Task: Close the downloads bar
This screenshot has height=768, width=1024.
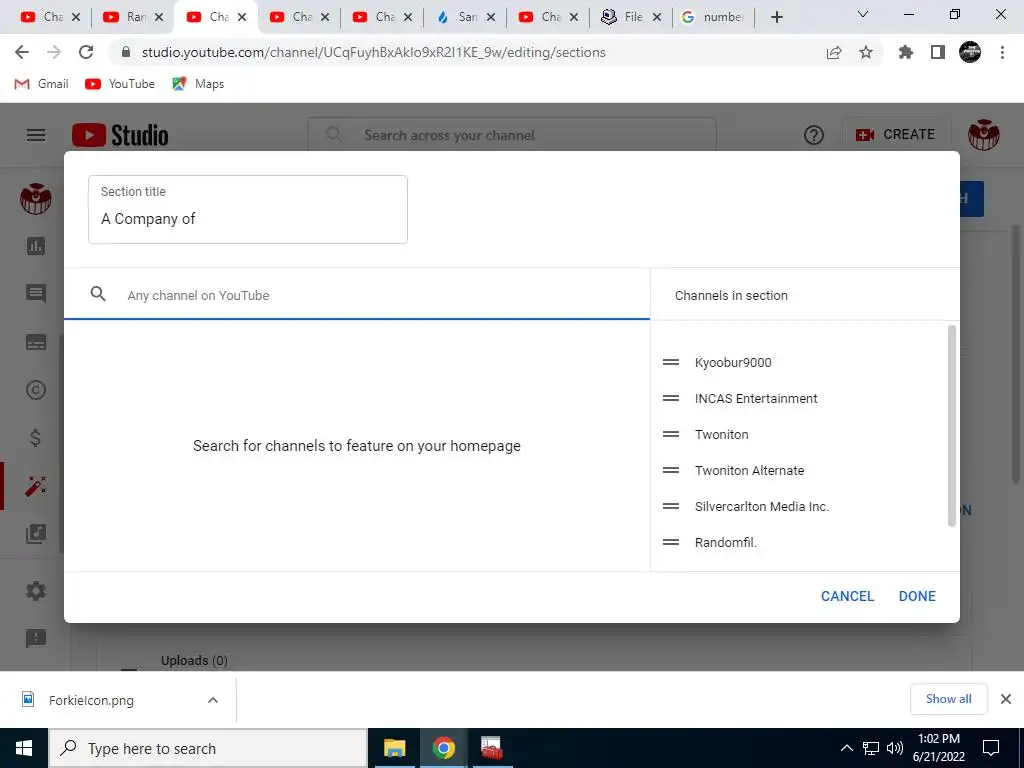Action: [x=1006, y=699]
